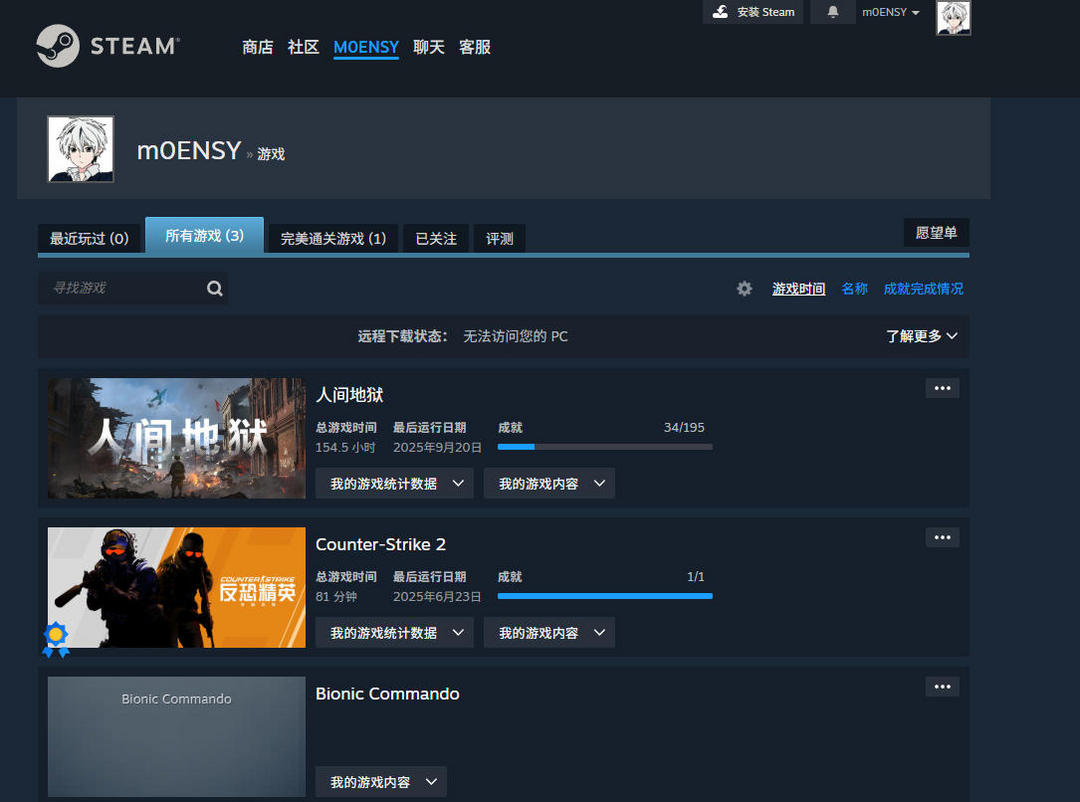Sort games by 名称

coord(854,288)
